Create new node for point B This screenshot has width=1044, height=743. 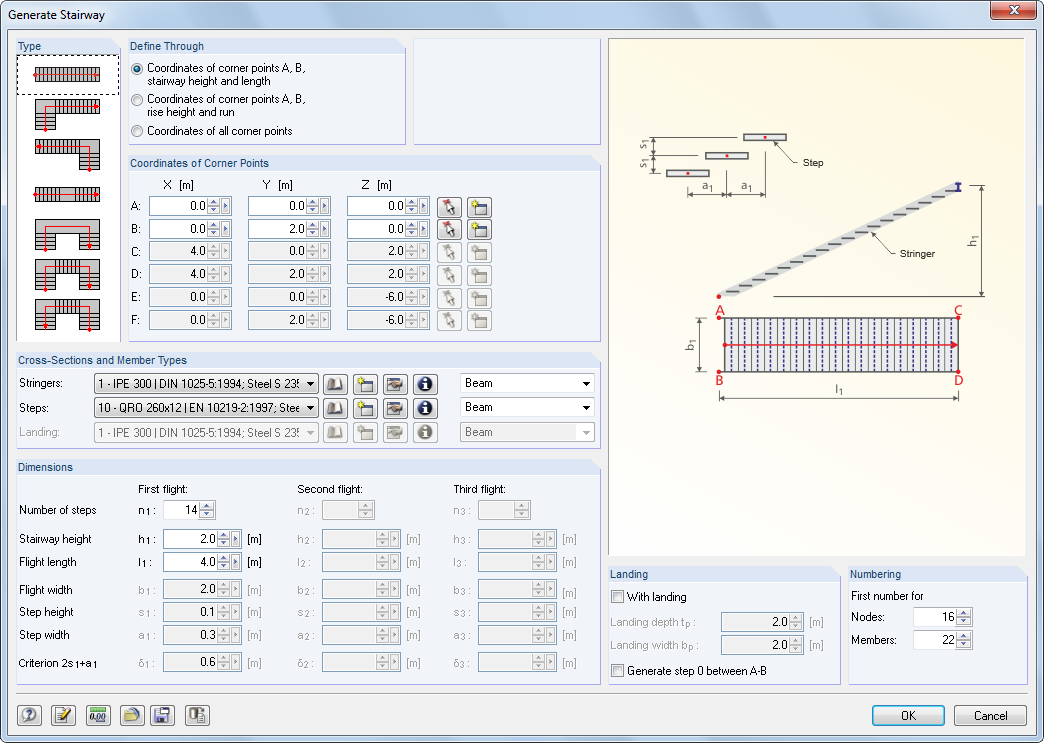479,229
